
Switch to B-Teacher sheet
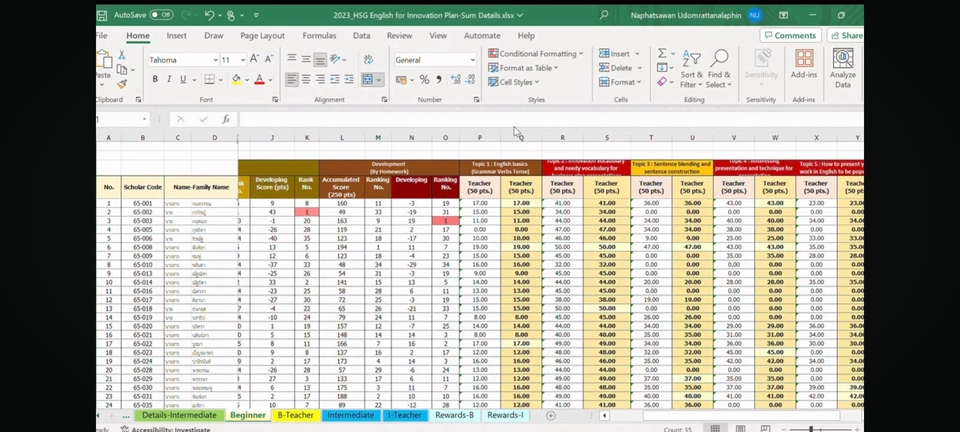[295, 415]
